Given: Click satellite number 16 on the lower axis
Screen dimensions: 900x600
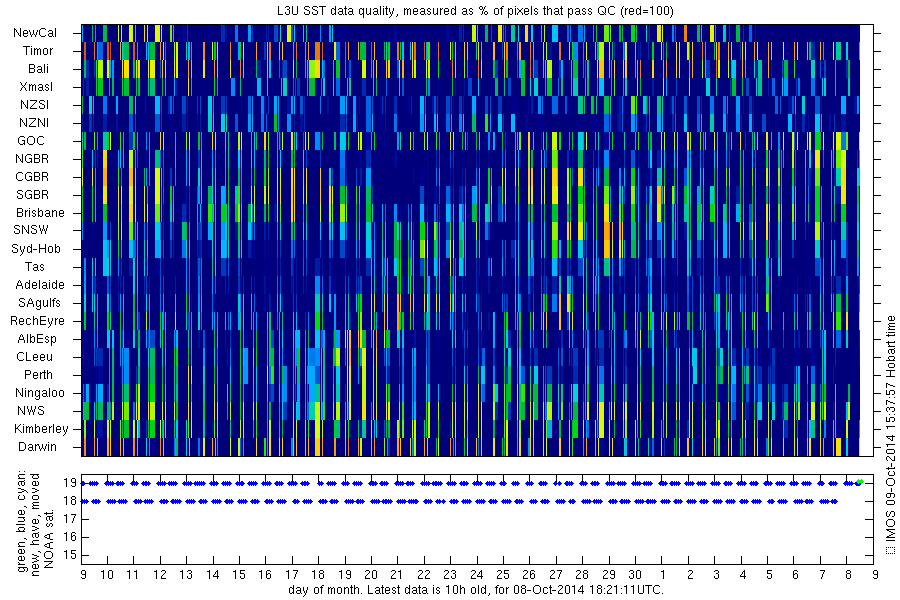Looking at the screenshot, I should coord(70,537).
